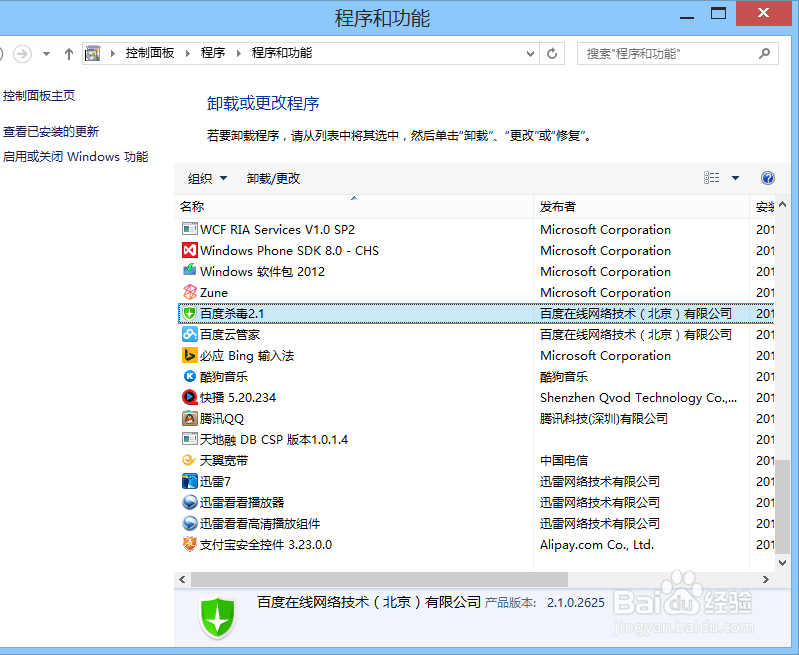
Task: Select 支付宝安全控件 3.23.0.0 name
Action: coord(266,544)
